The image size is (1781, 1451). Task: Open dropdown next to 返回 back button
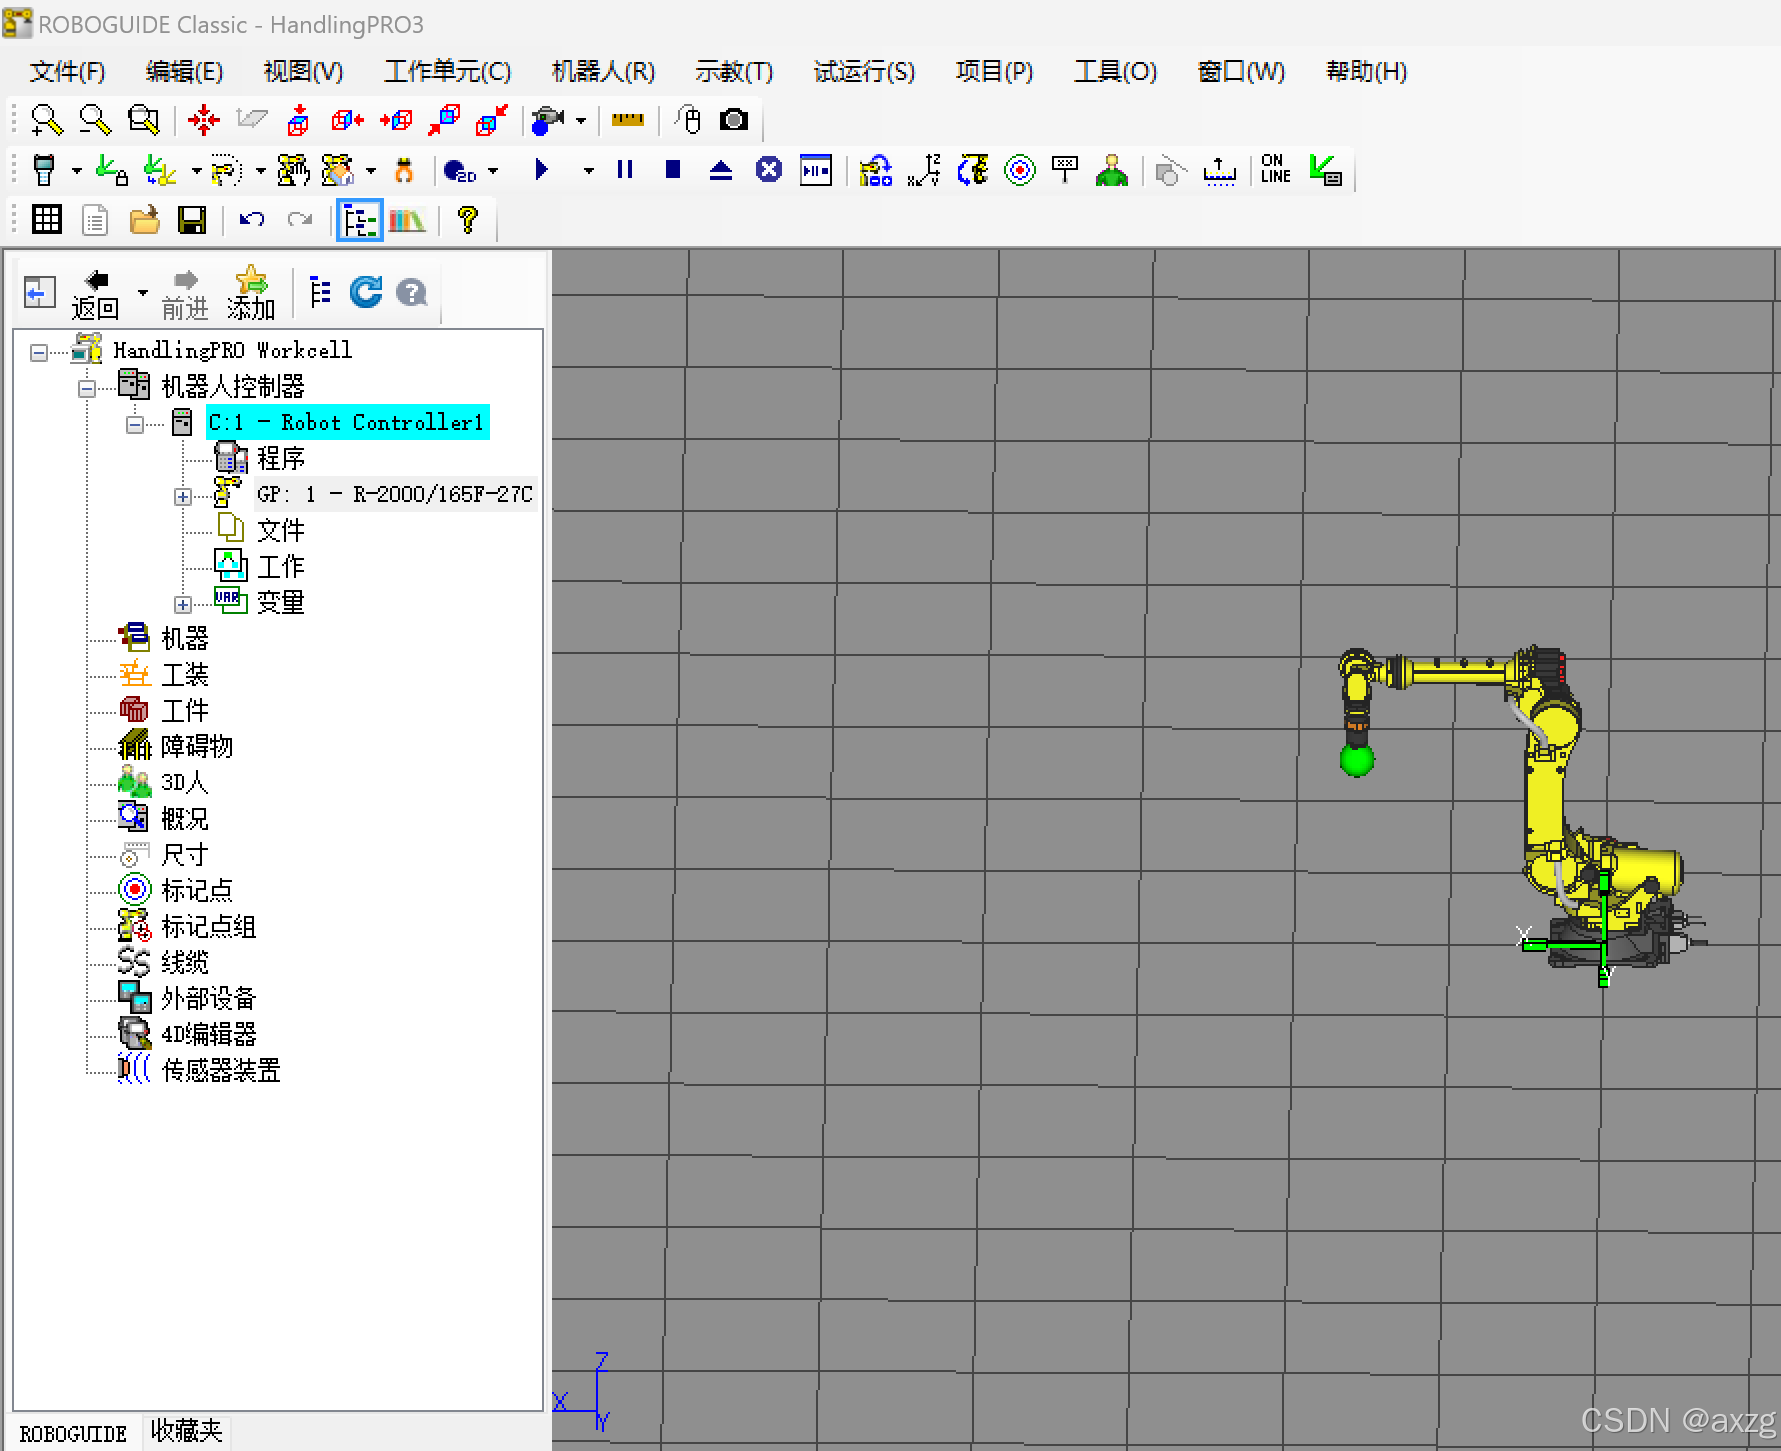(143, 293)
